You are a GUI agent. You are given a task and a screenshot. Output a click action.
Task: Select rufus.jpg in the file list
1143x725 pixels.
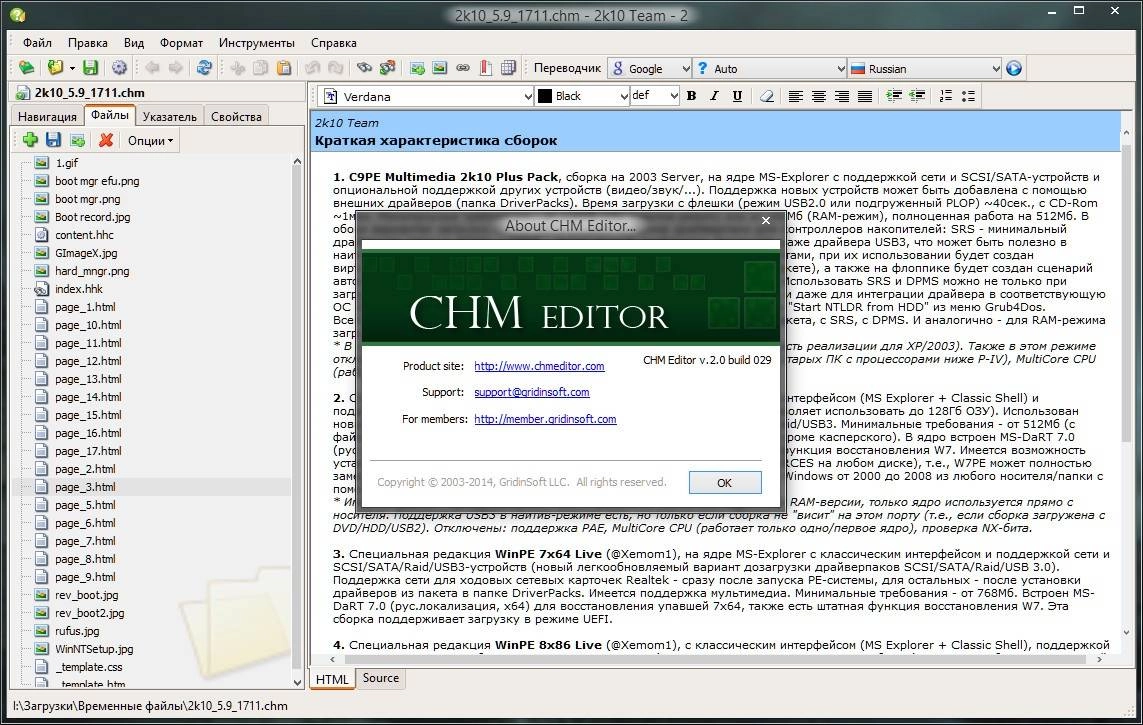(x=77, y=631)
